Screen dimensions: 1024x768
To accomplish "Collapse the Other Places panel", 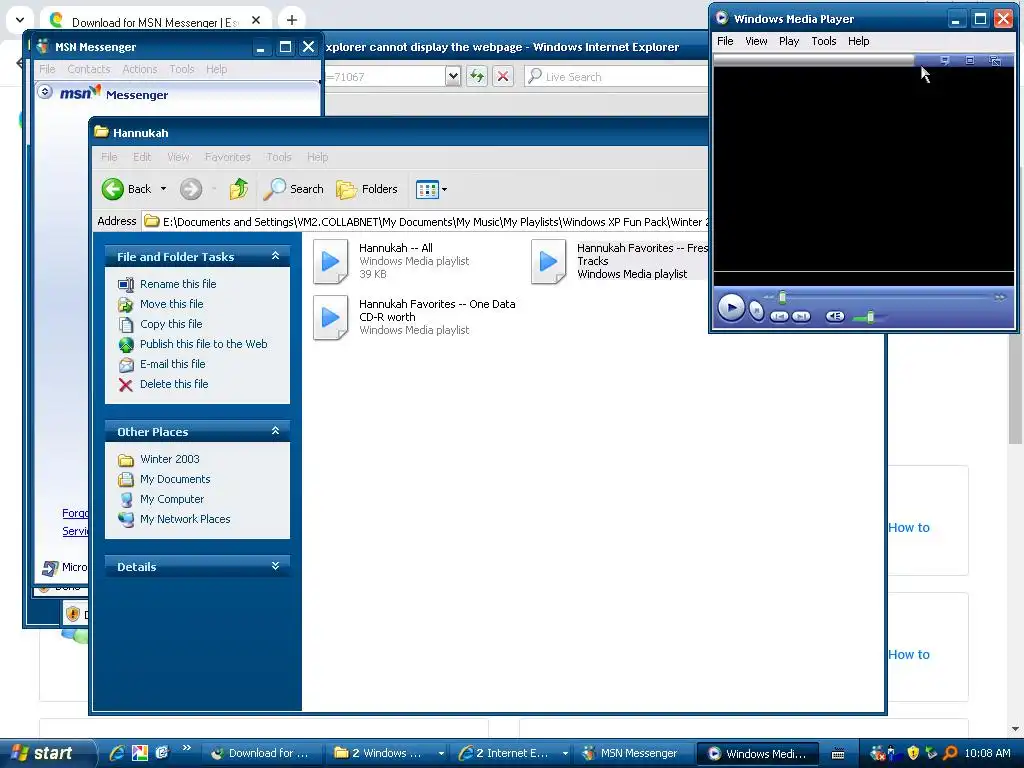I will tap(276, 431).
